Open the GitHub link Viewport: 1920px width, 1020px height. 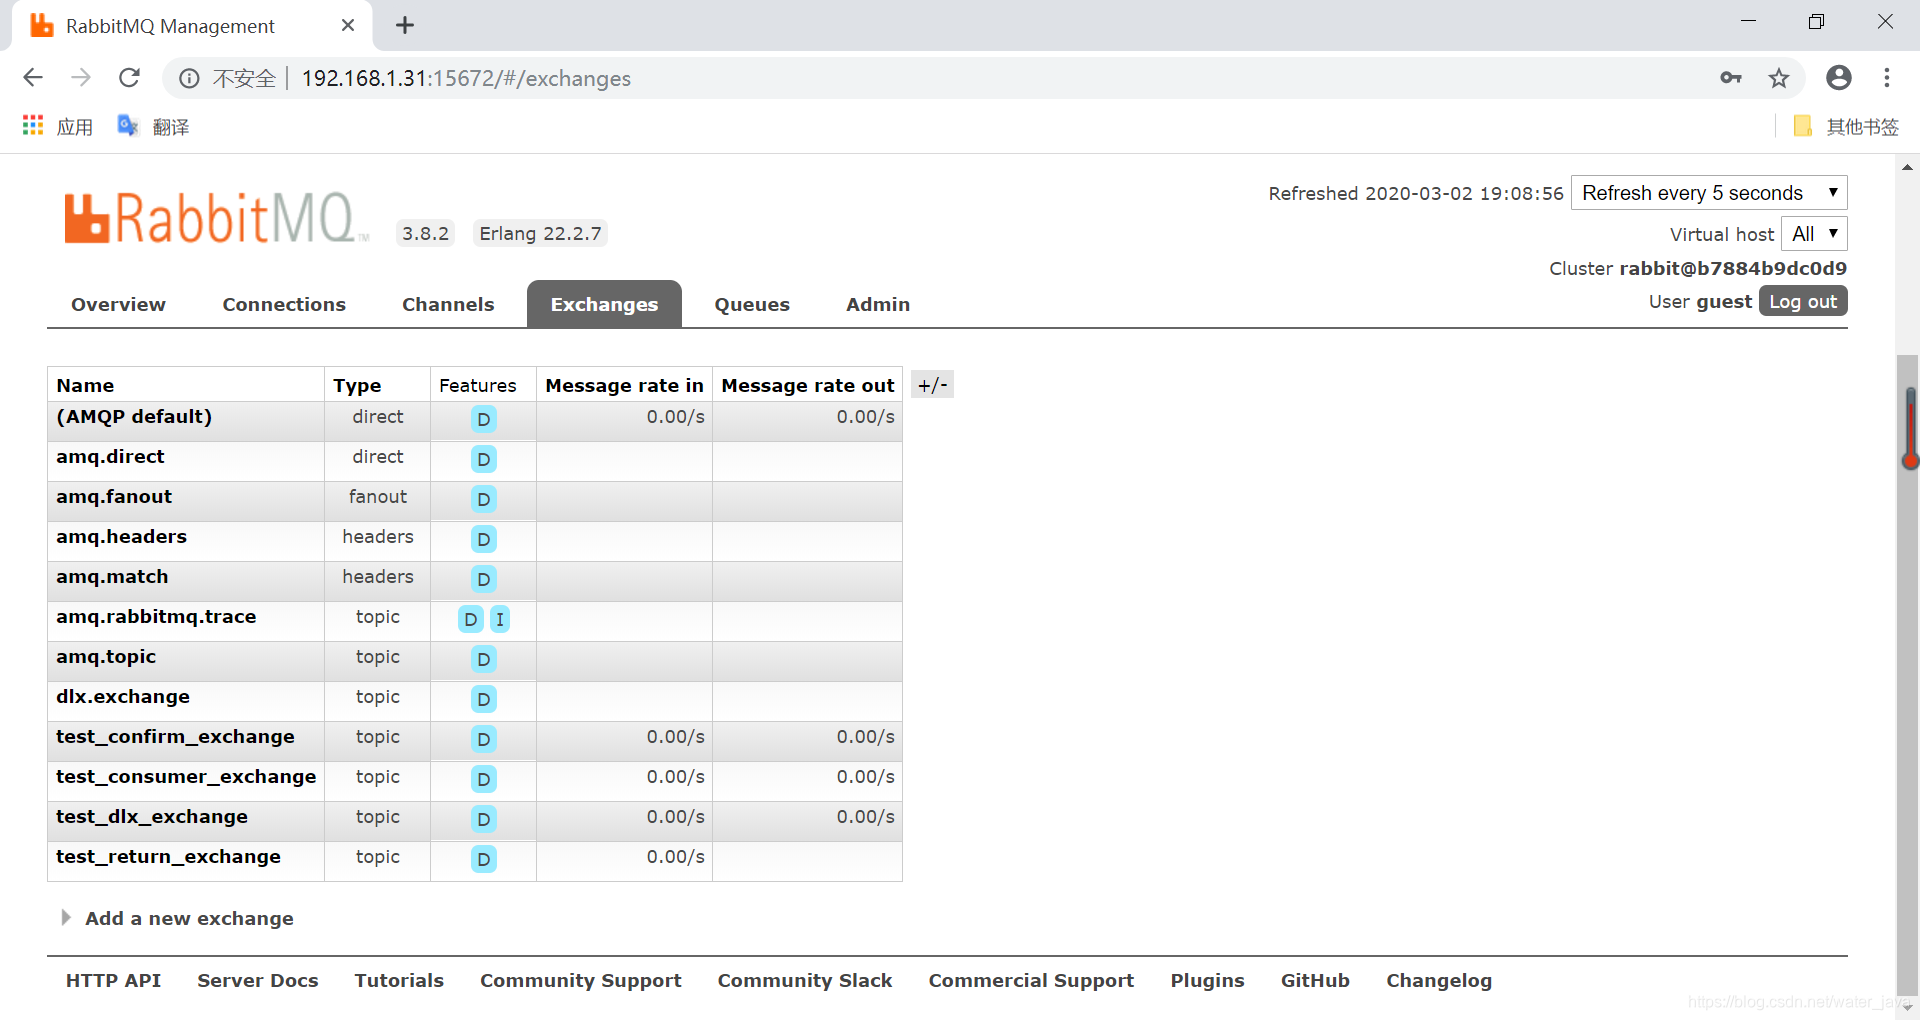(x=1315, y=980)
